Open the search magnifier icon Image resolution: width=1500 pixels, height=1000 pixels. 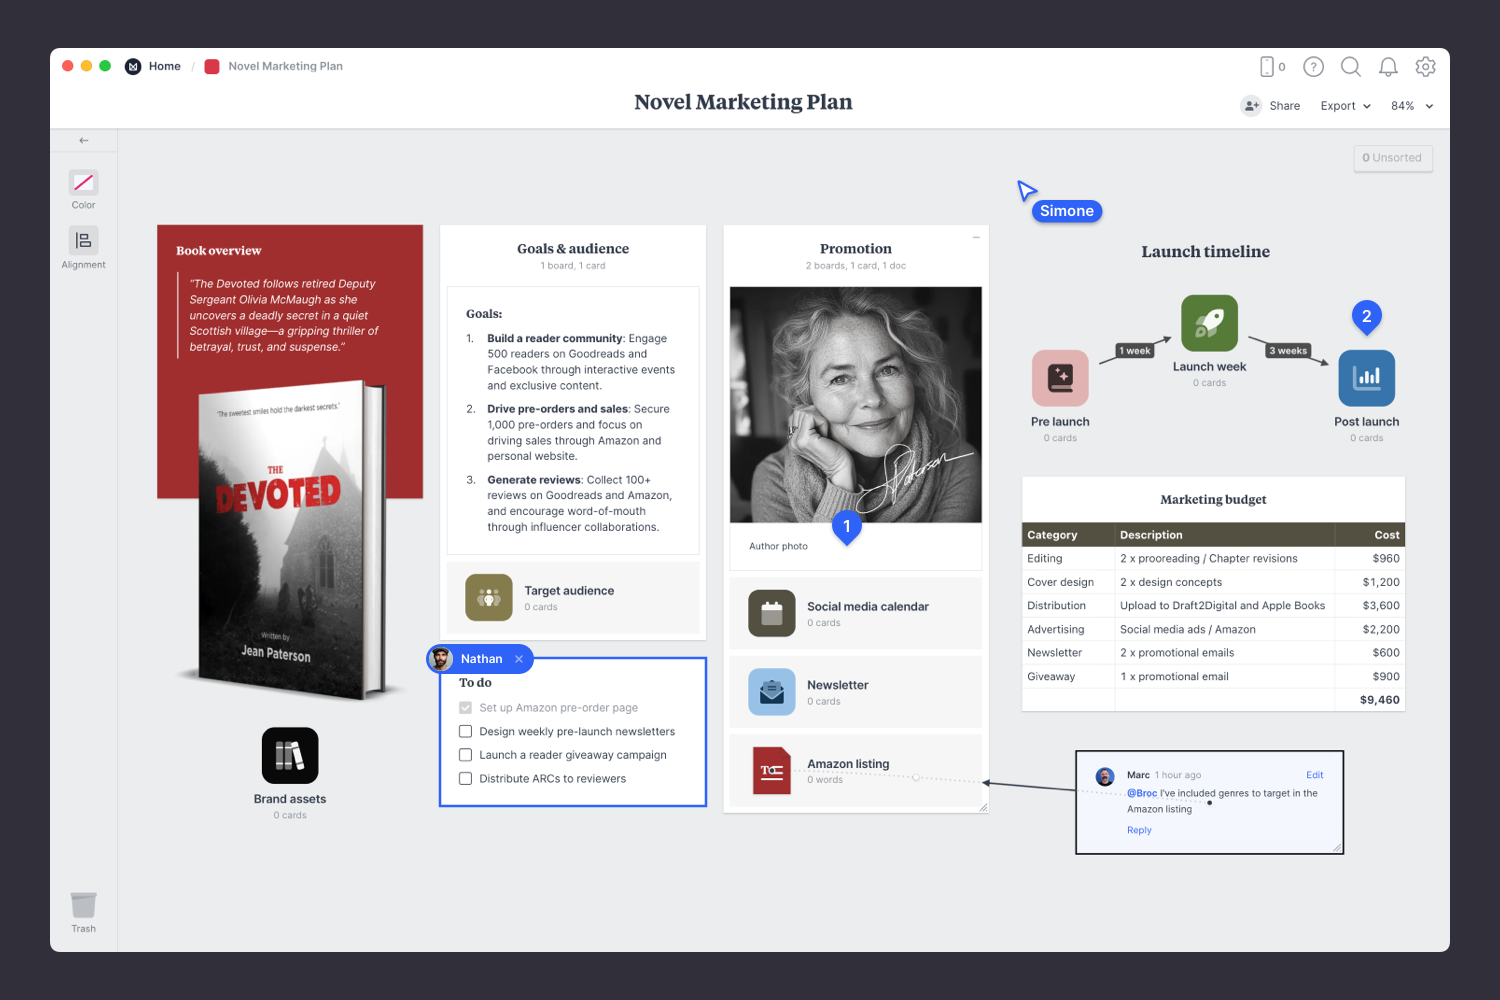(x=1350, y=67)
